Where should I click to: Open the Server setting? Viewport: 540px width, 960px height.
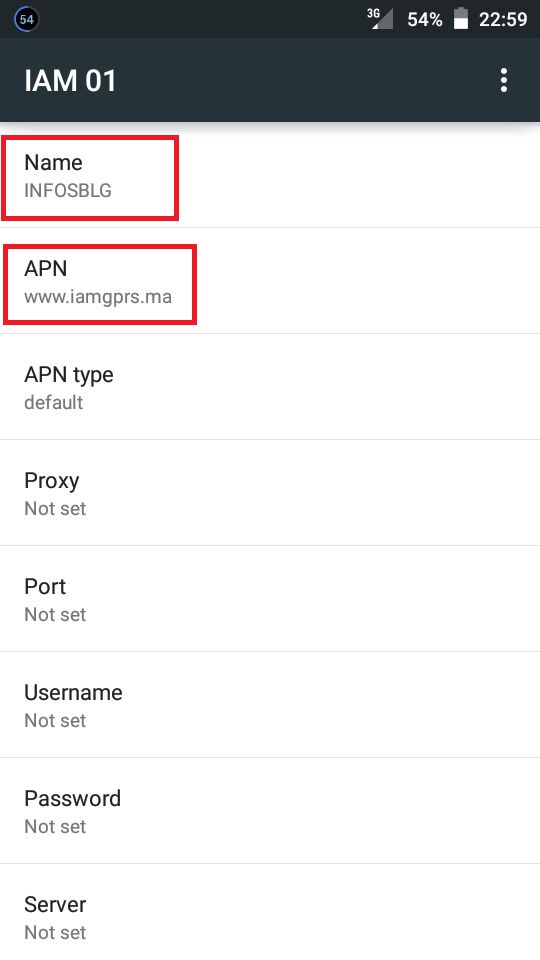click(270, 912)
